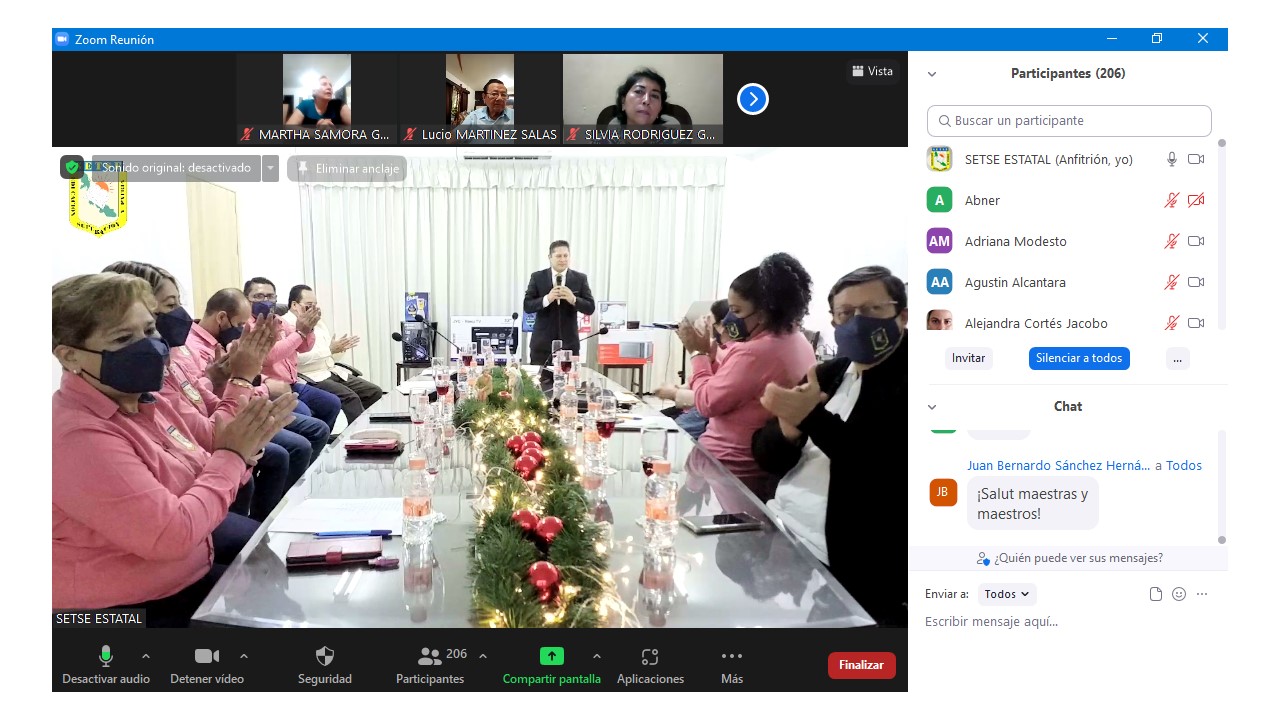Image resolution: width=1280 pixels, height=720 pixels.
Task: Collapse the Participantes (206) panel chevron
Action: [932, 74]
